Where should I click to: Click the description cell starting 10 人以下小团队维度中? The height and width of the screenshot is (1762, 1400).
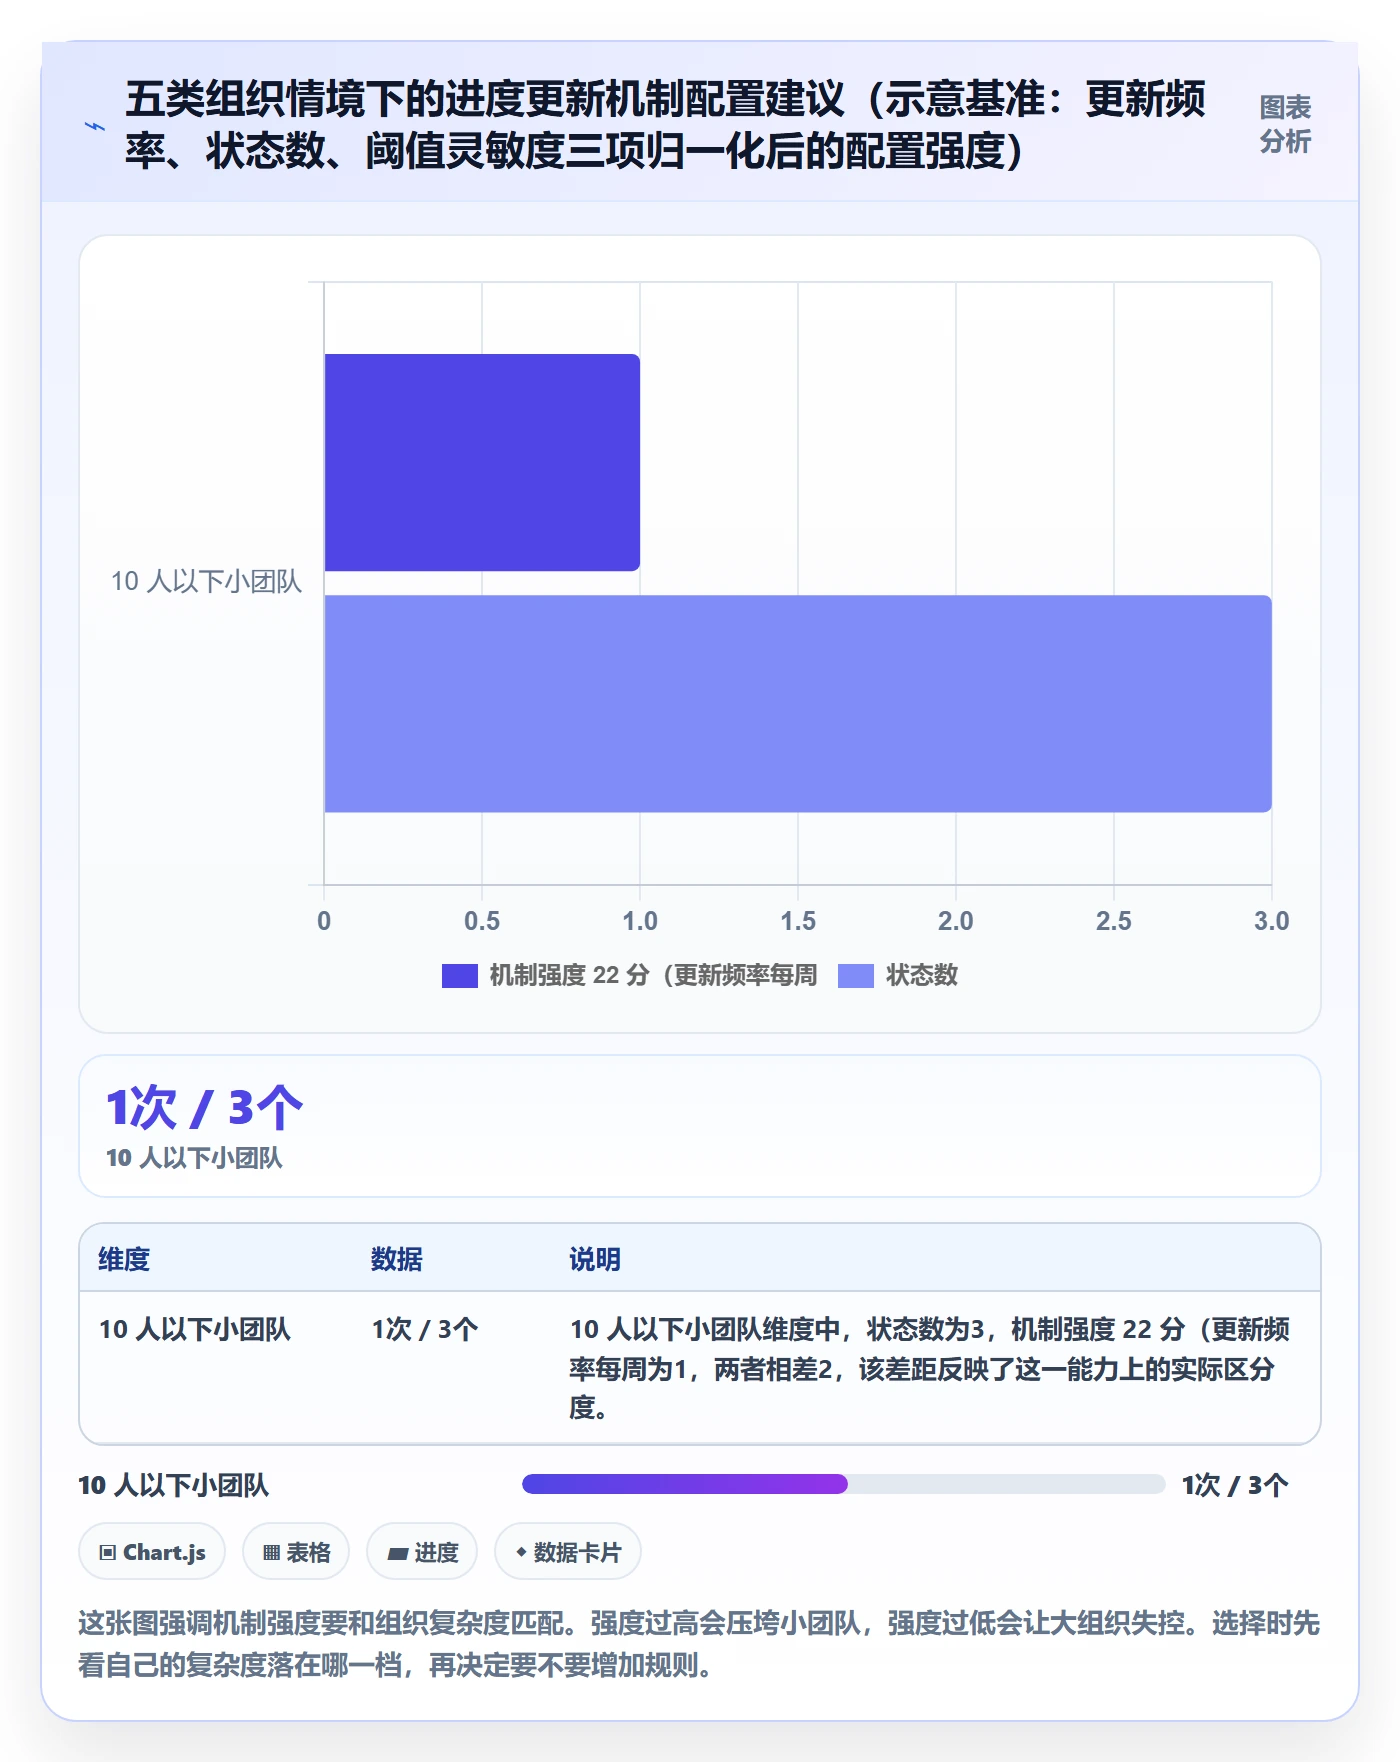(x=930, y=1368)
